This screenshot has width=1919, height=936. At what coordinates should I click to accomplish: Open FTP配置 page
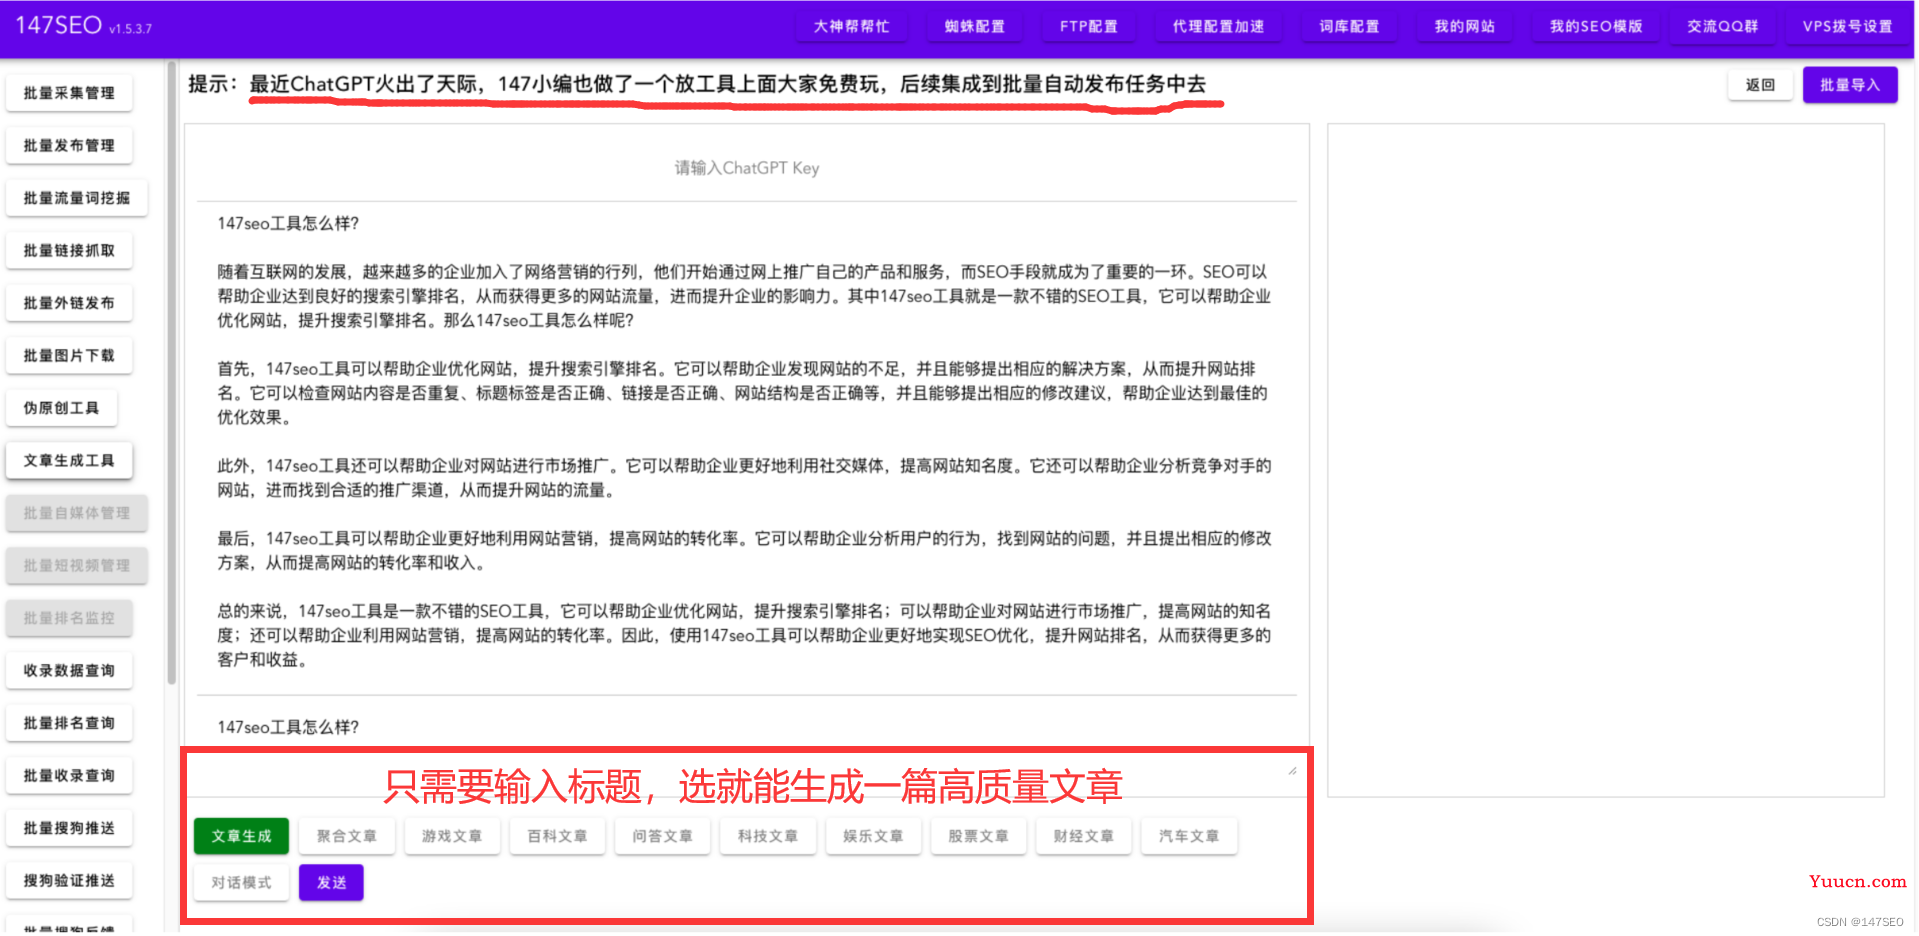[x=1089, y=27]
